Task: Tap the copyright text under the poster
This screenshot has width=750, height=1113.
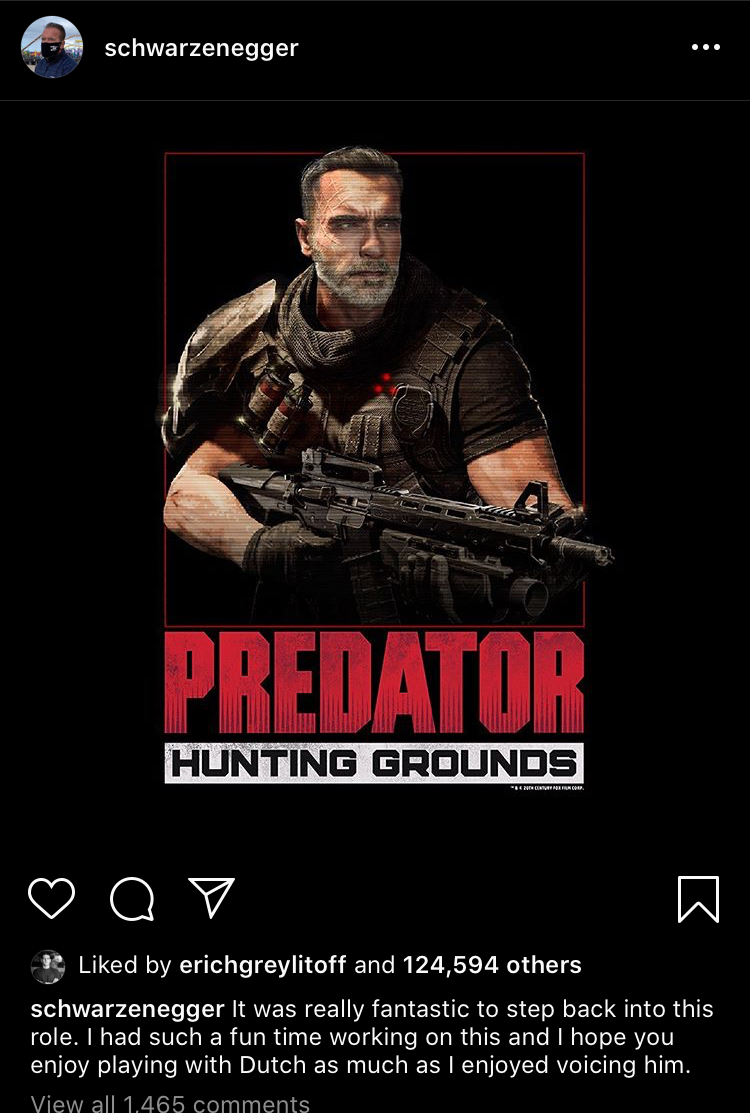Action: [546, 788]
